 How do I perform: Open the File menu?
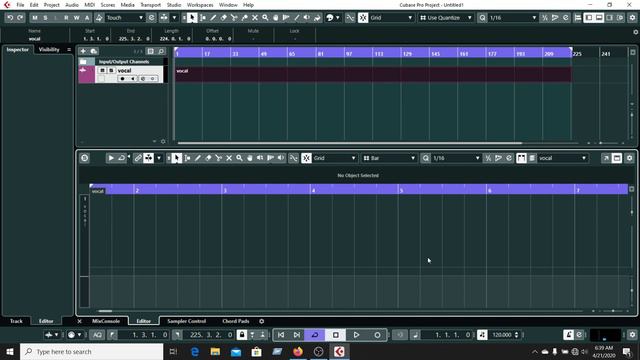[20, 5]
